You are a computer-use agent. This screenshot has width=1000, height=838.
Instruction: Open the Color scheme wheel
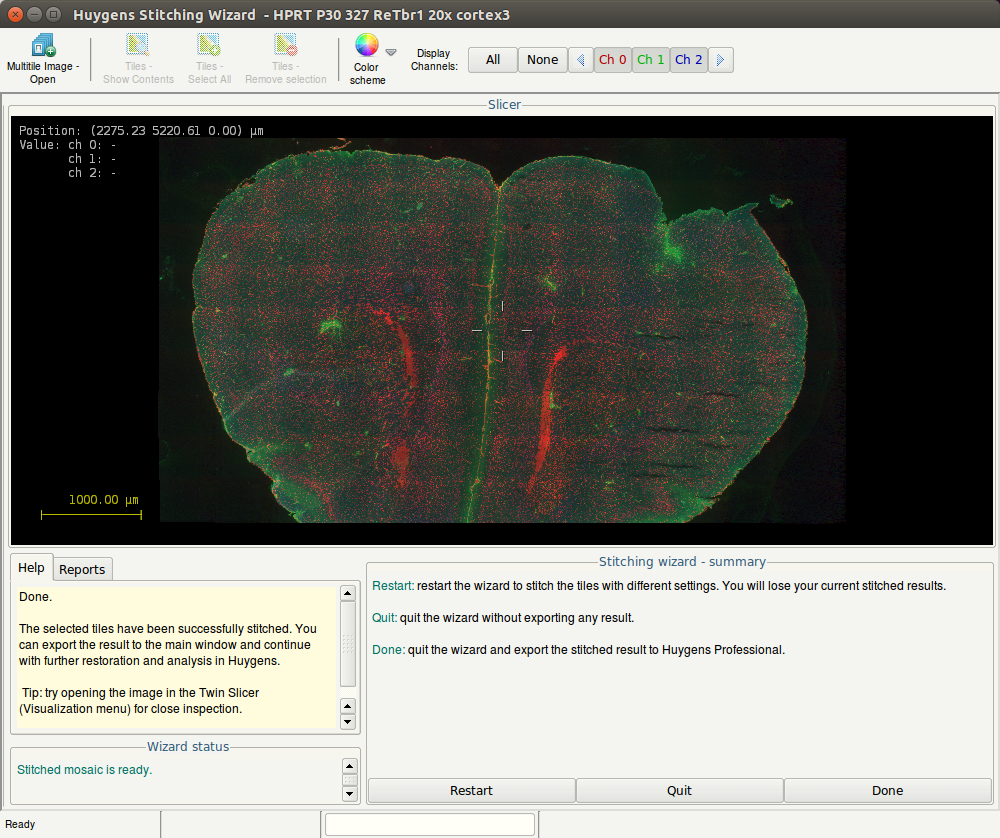[x=367, y=46]
